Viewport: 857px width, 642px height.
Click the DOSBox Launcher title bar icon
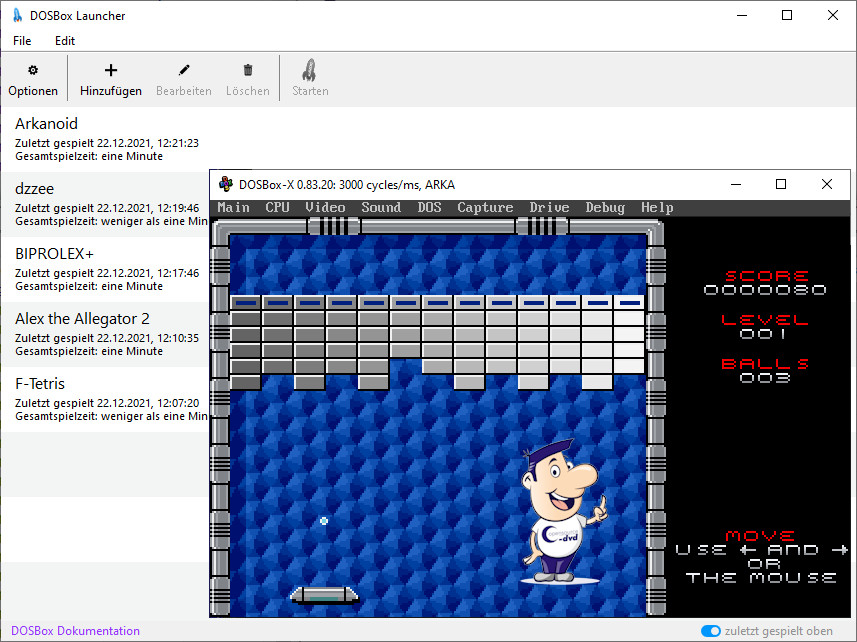tap(17, 16)
